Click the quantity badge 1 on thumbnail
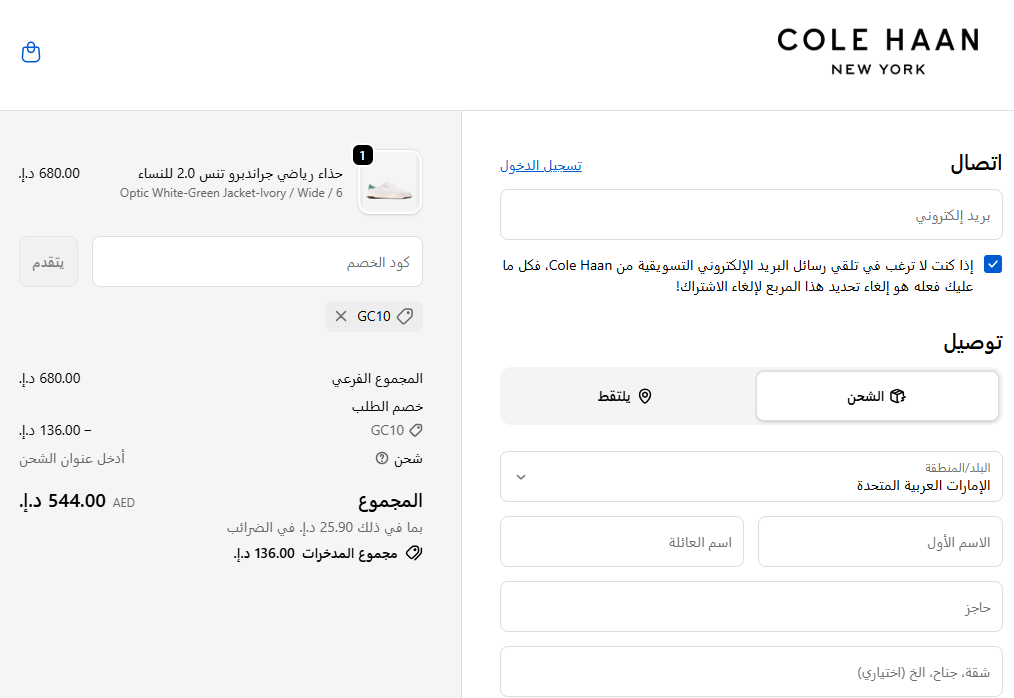Viewport: 1014px width, 698px height. [x=363, y=155]
